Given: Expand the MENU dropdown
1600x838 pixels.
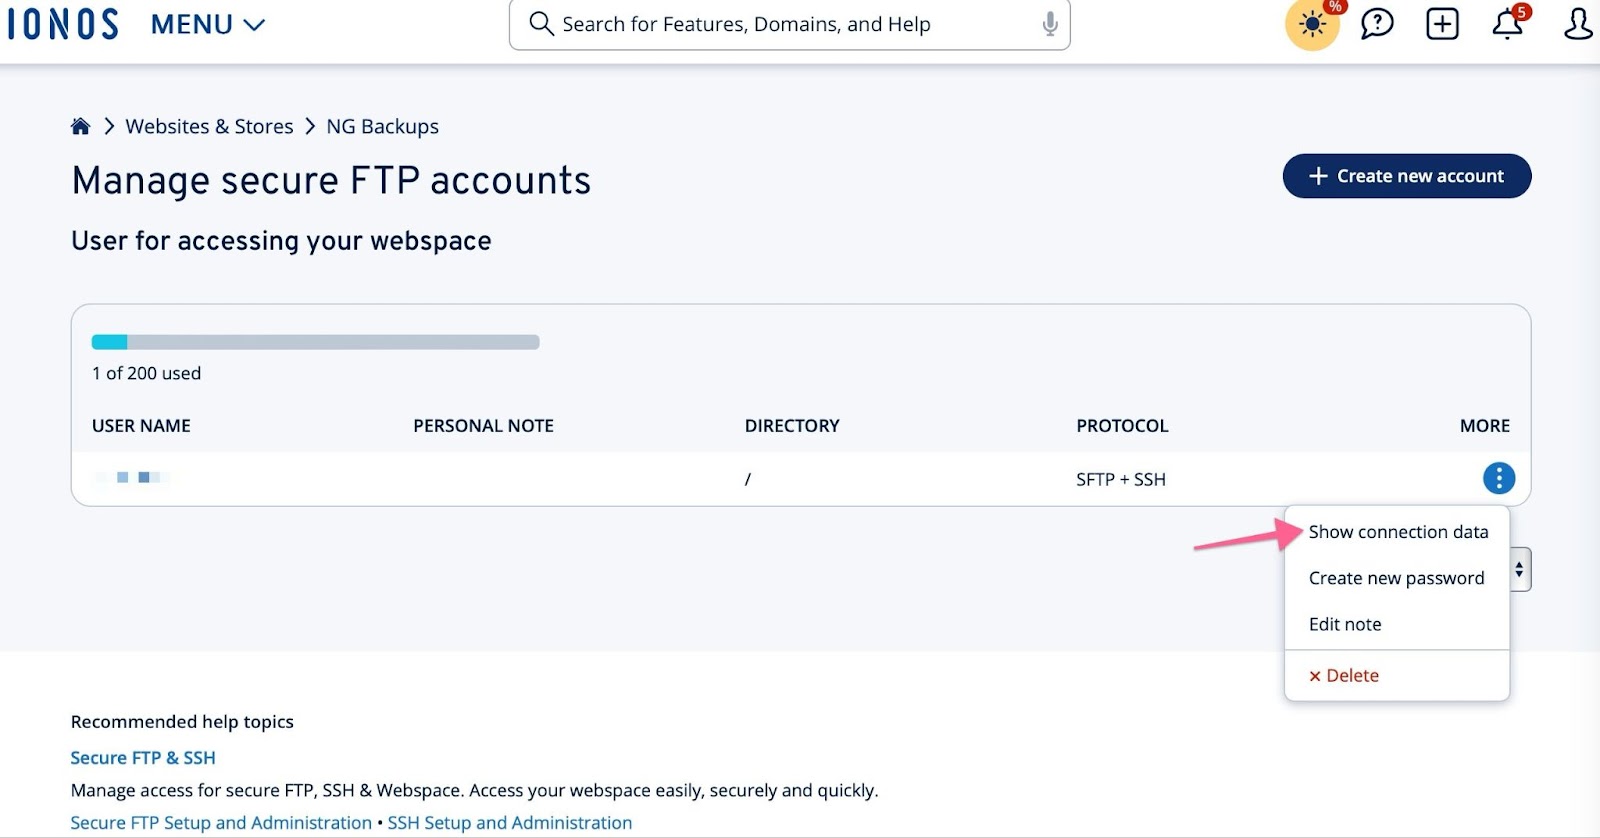Looking at the screenshot, I should tap(208, 24).
